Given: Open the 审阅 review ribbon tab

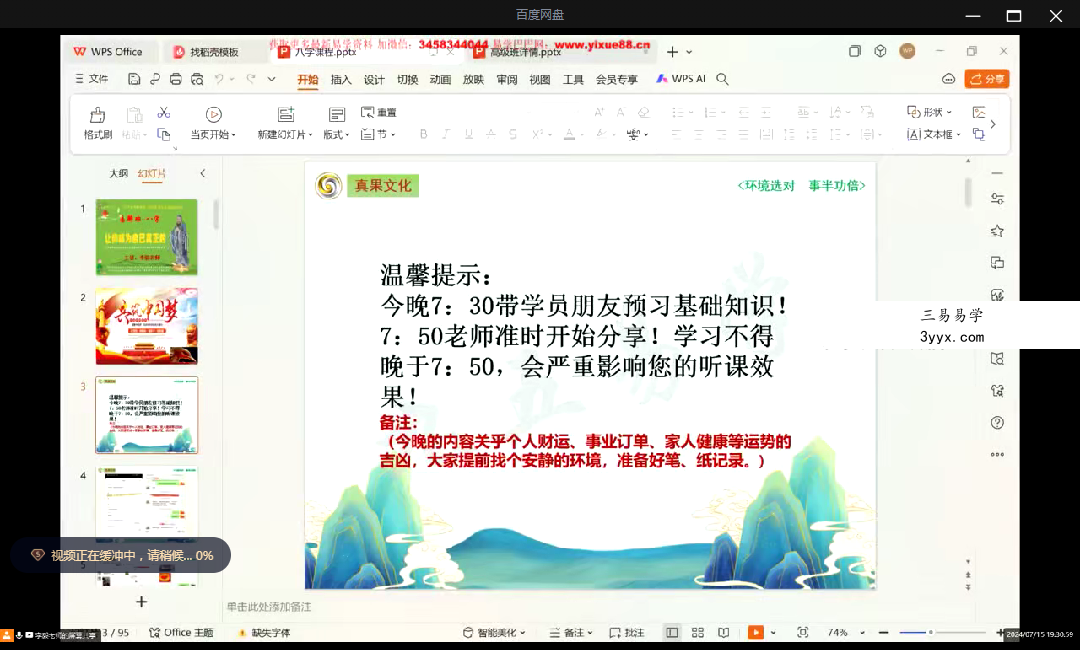Looking at the screenshot, I should 506,80.
